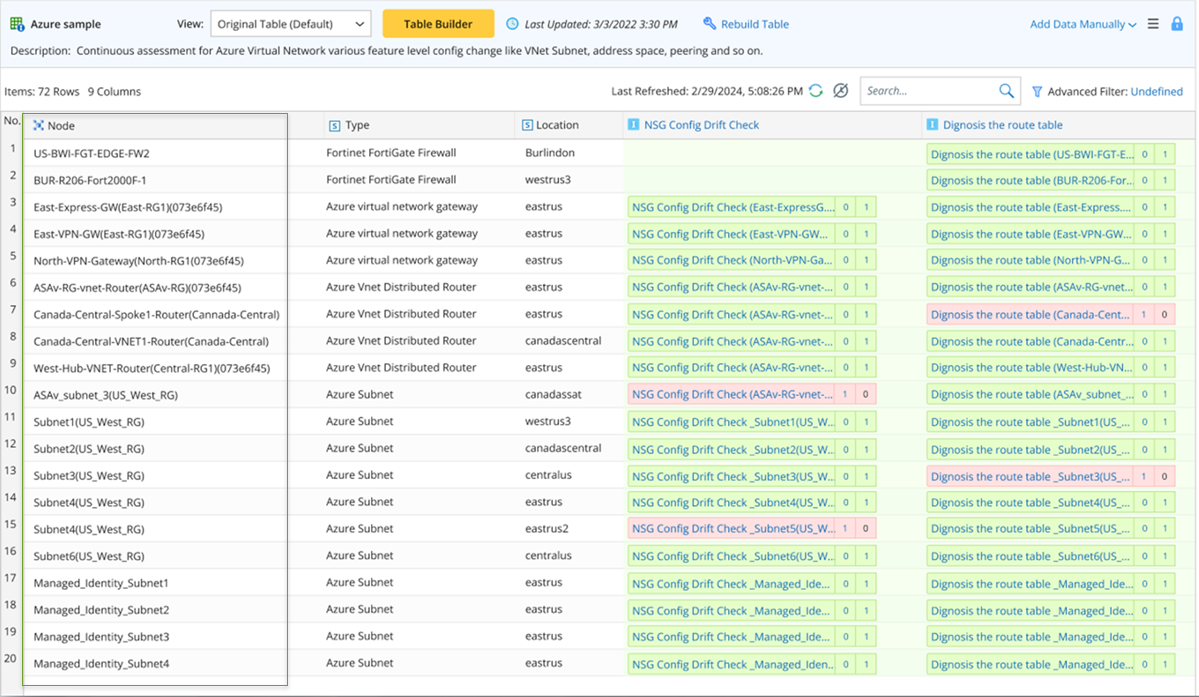The image size is (1199, 697).
Task: Click inside the Search input field
Action: (x=925, y=91)
